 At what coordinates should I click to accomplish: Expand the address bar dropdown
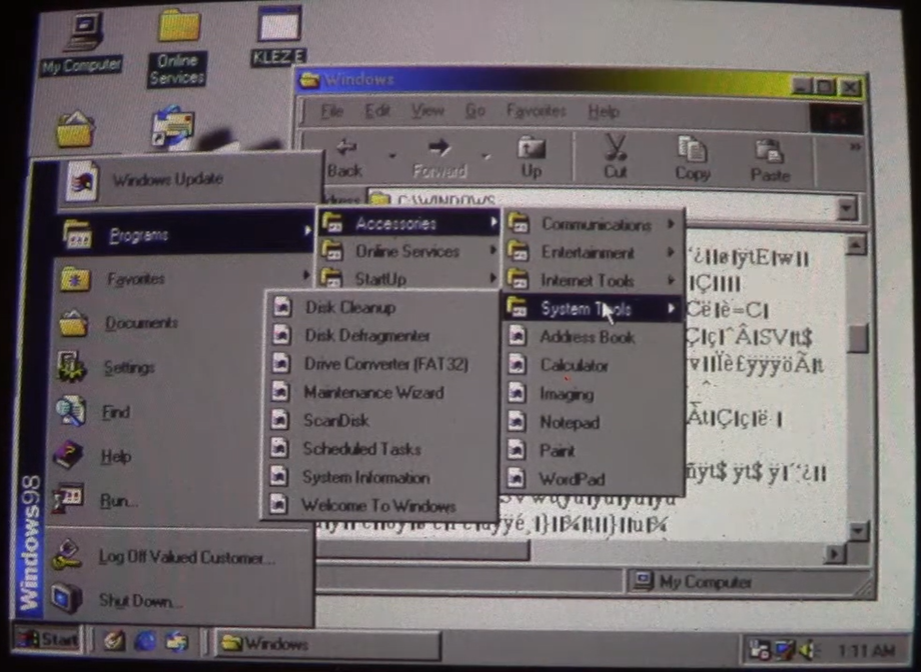point(846,208)
